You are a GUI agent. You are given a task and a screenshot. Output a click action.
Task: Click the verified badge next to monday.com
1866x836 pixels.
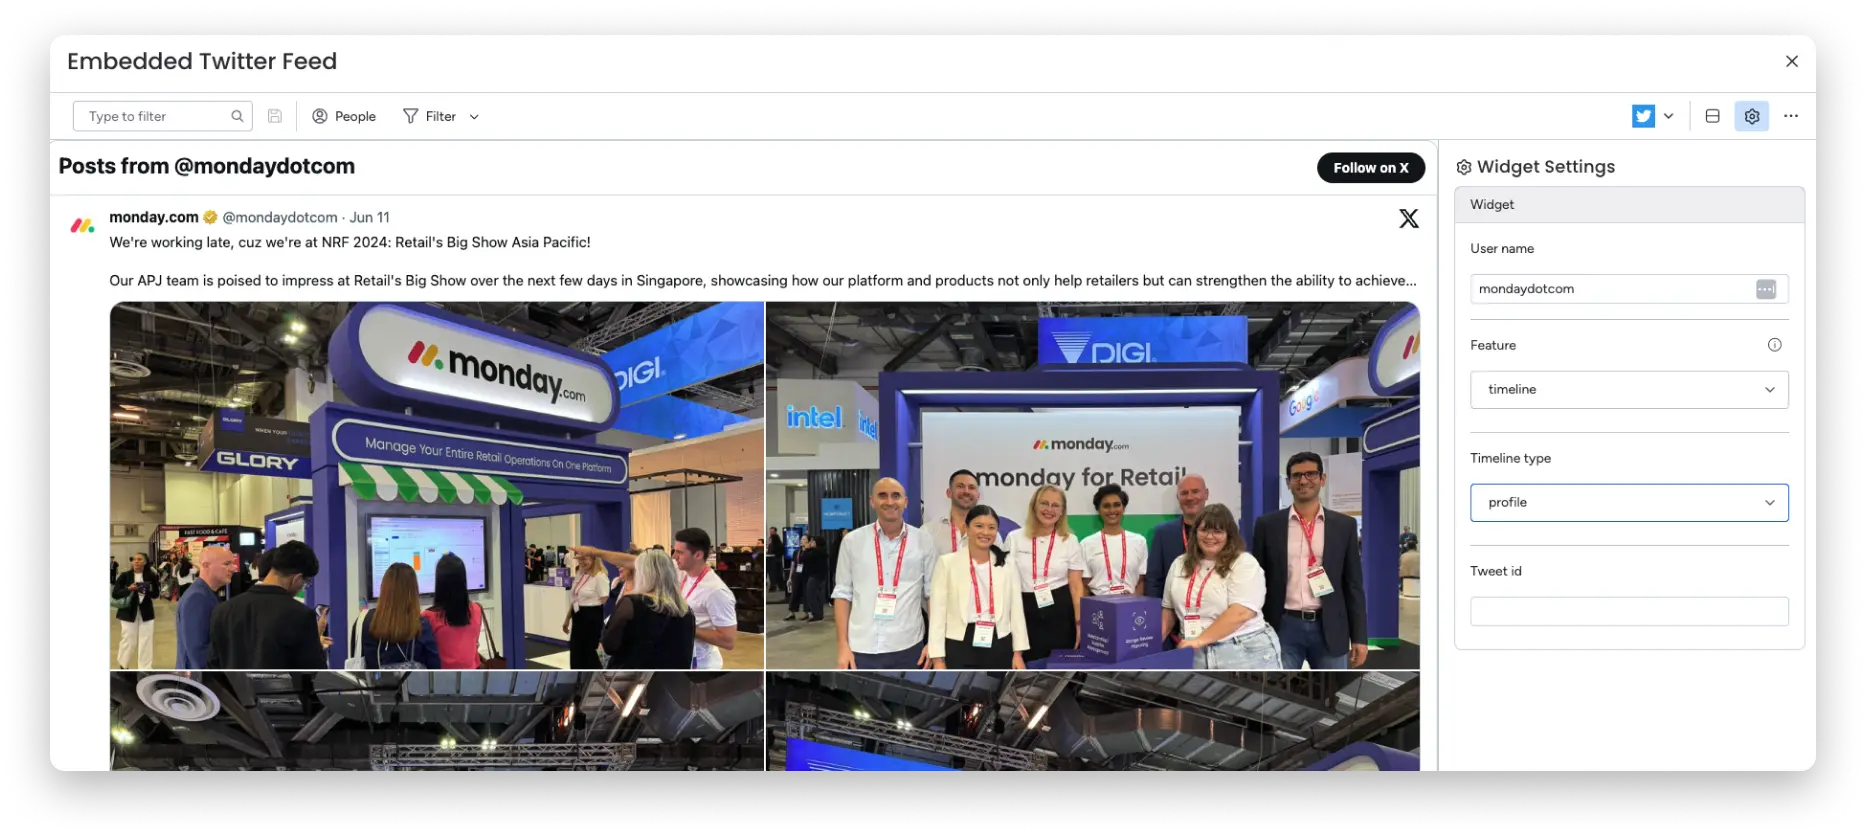210,217
